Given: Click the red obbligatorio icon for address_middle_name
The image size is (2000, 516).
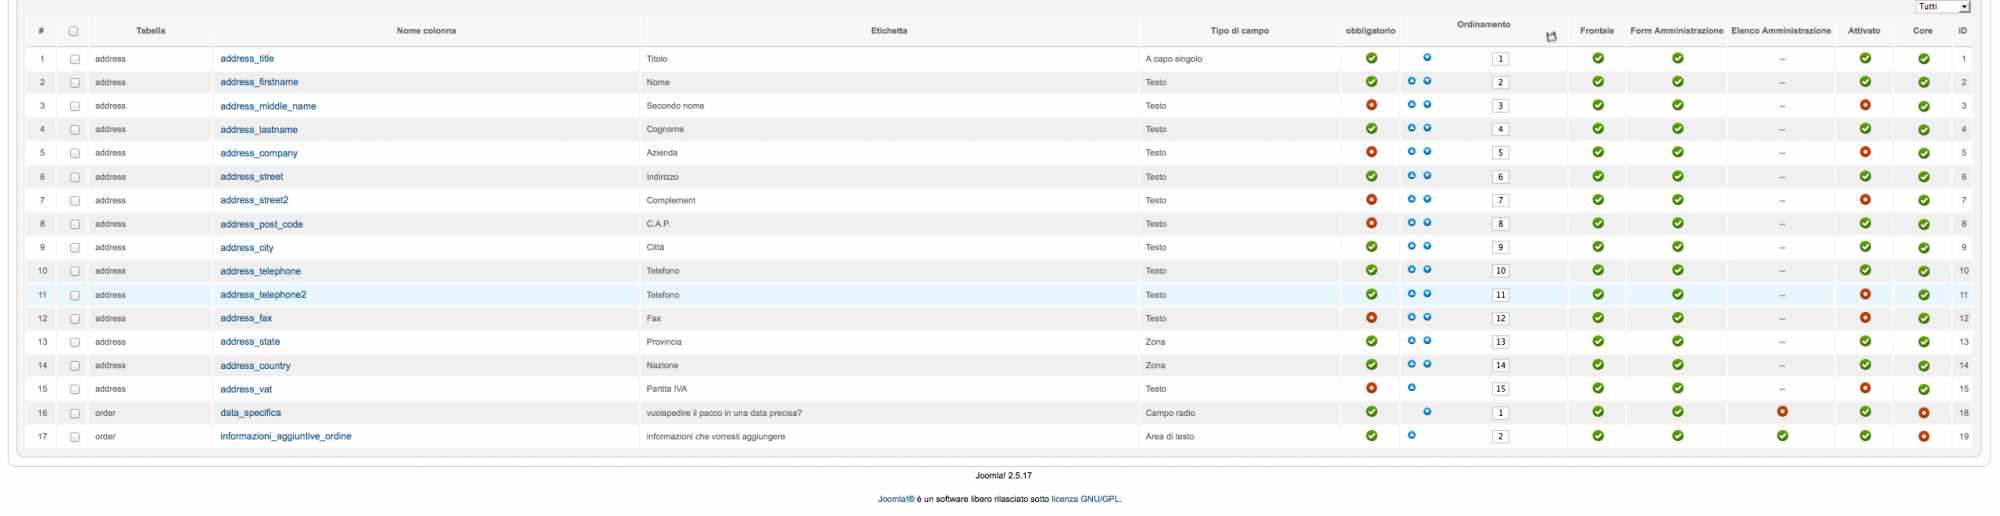Looking at the screenshot, I should coord(1371,105).
